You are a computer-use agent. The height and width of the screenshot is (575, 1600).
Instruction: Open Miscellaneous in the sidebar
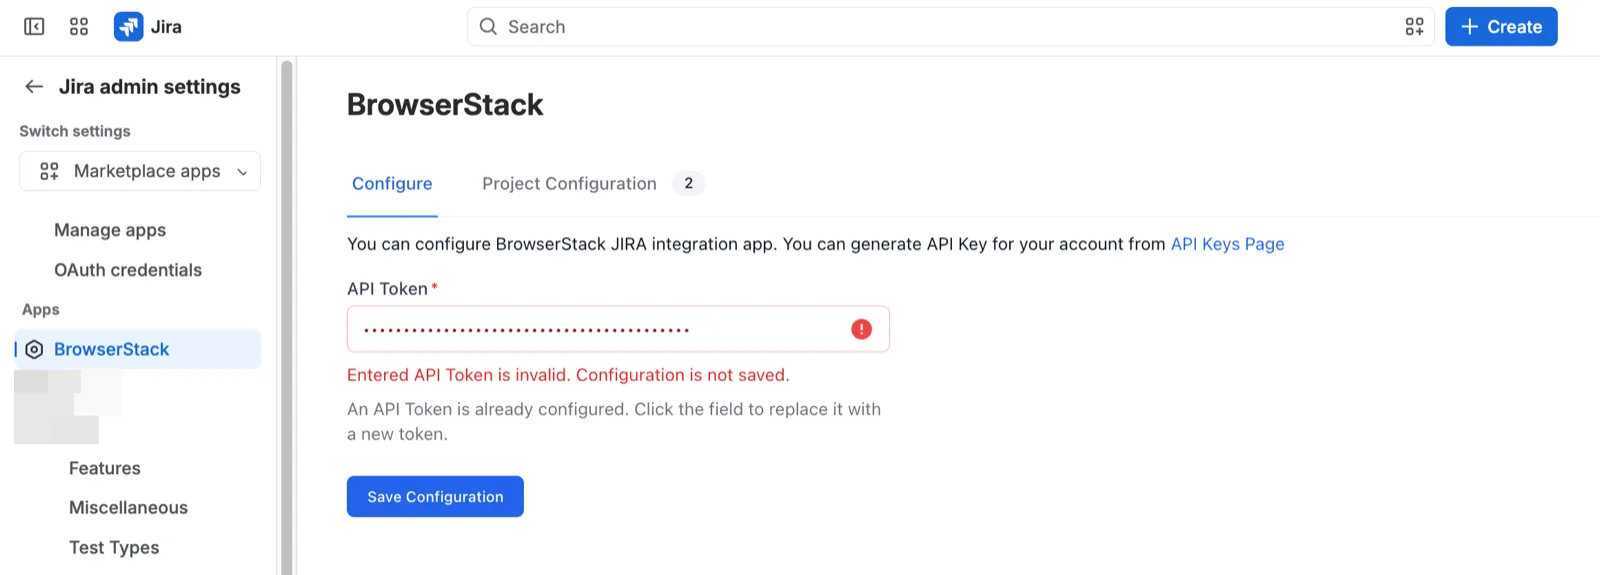point(128,508)
